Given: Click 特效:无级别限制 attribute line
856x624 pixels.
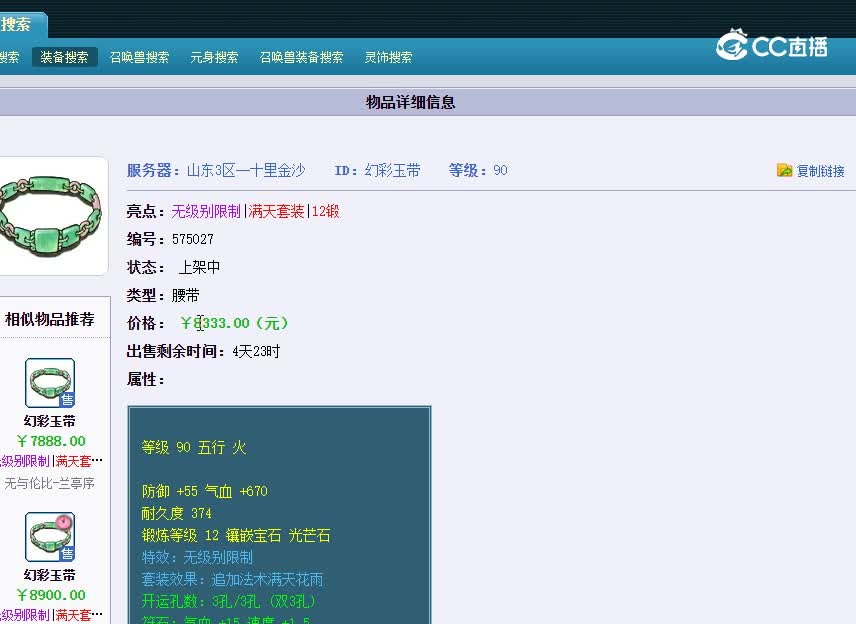Looking at the screenshot, I should tap(197, 557).
